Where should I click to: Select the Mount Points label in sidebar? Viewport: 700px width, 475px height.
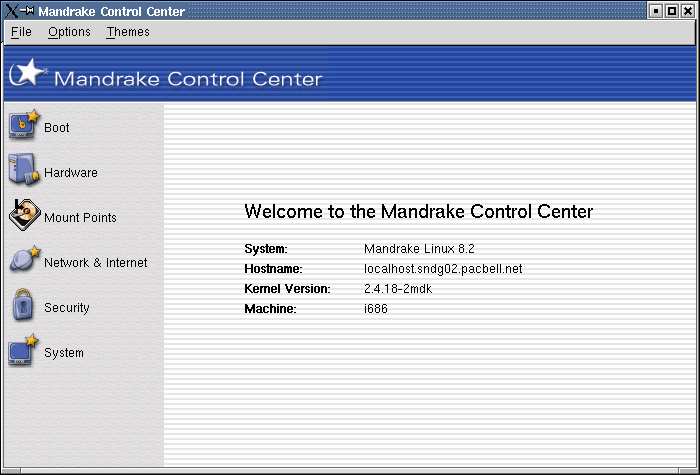click(x=80, y=218)
